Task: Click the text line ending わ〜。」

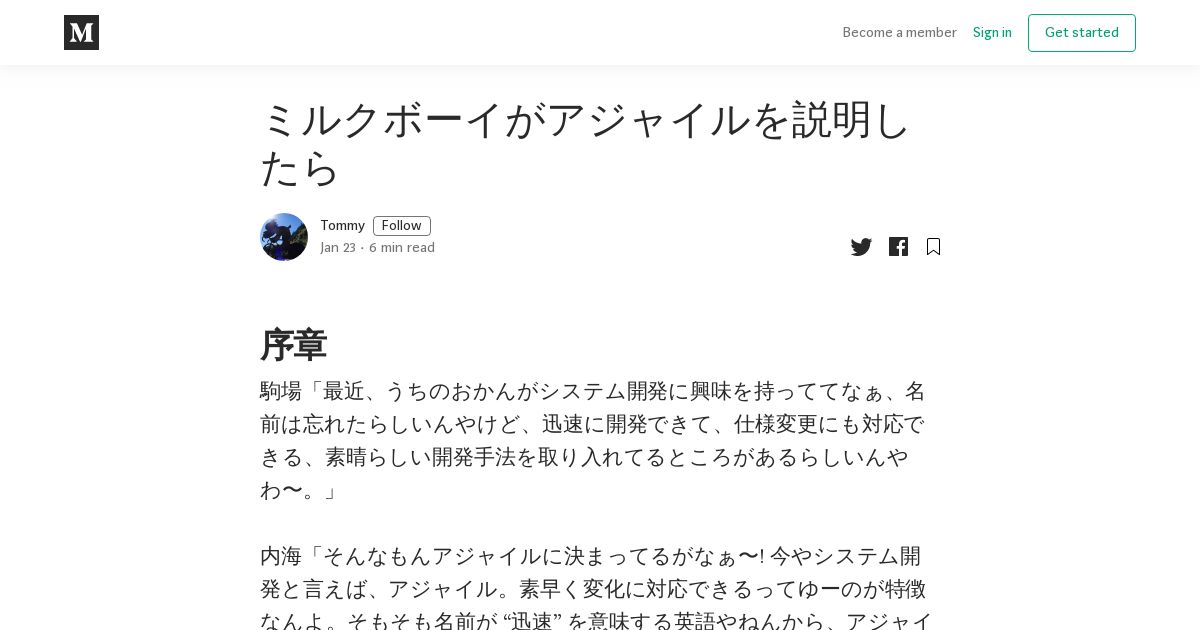Action: 299,490
